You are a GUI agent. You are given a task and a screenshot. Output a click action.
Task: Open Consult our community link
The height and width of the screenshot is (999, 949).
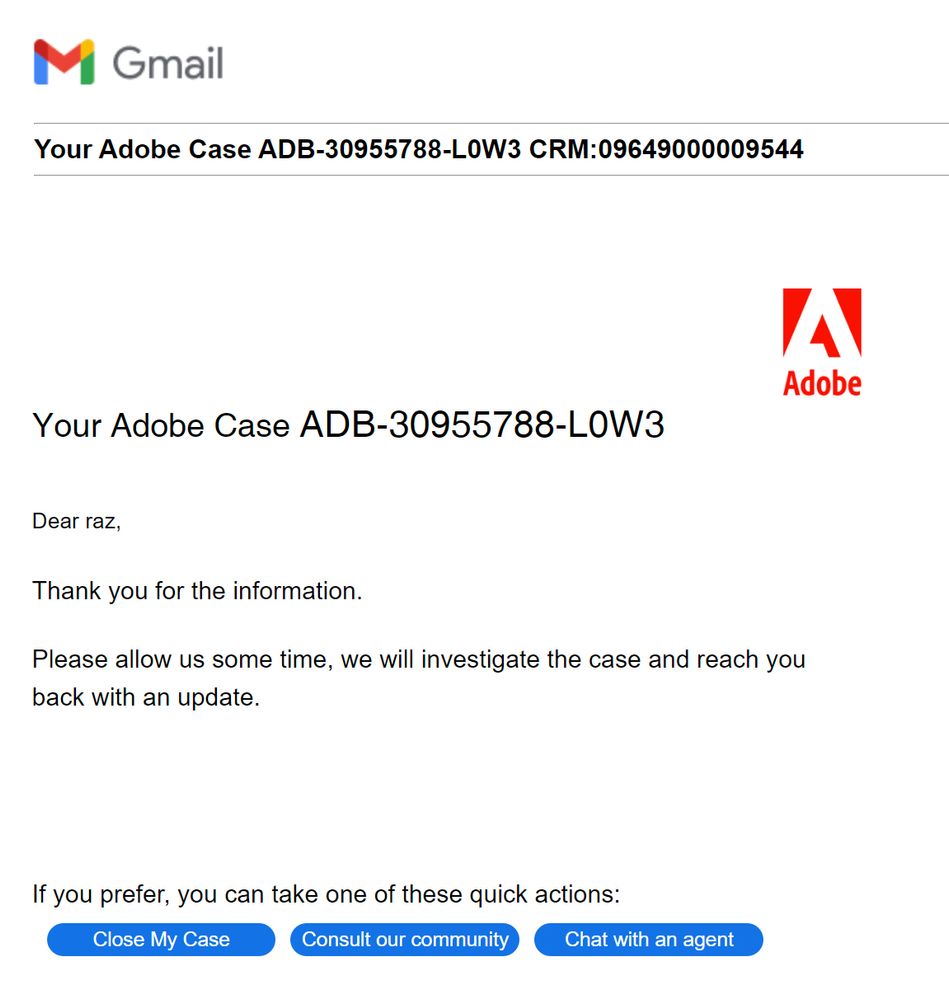(405, 939)
